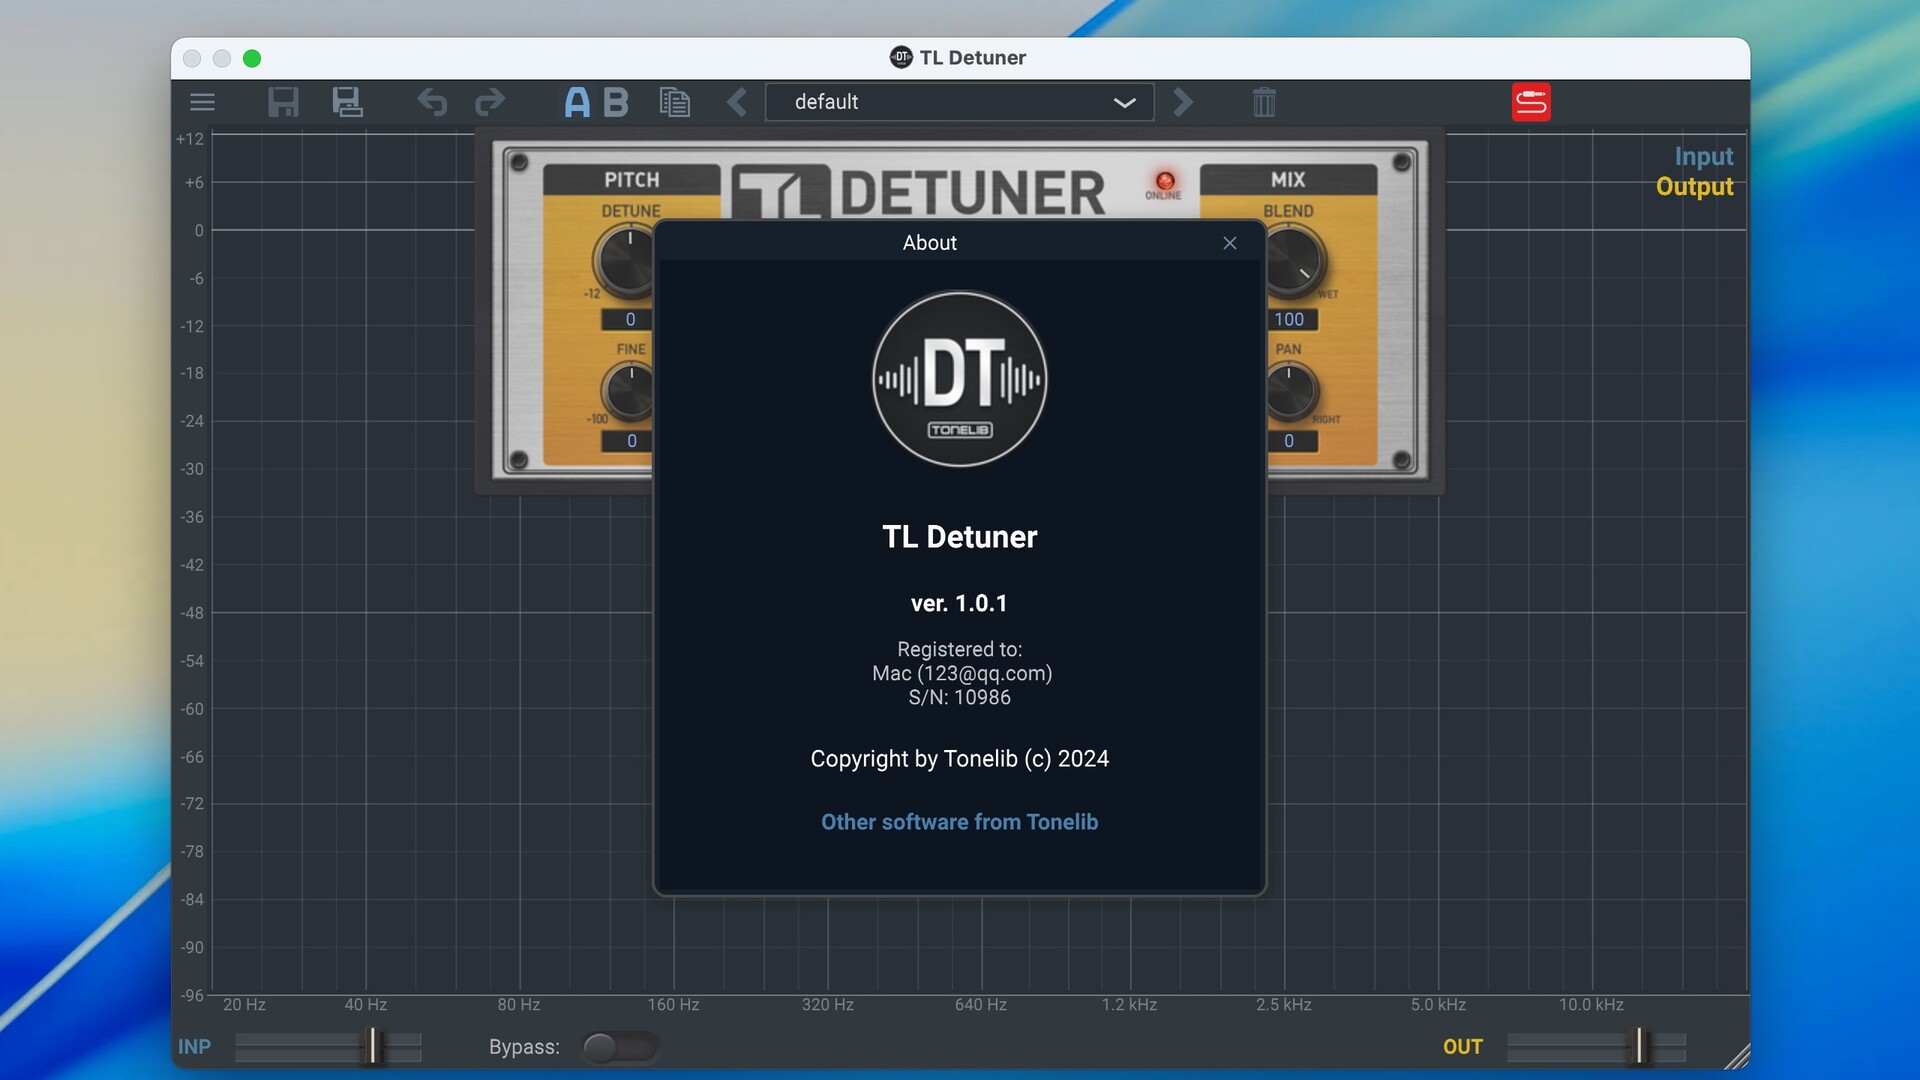Screen dimensions: 1920x1080
Task: Toggle the Input spectrum label
Action: [1704, 157]
